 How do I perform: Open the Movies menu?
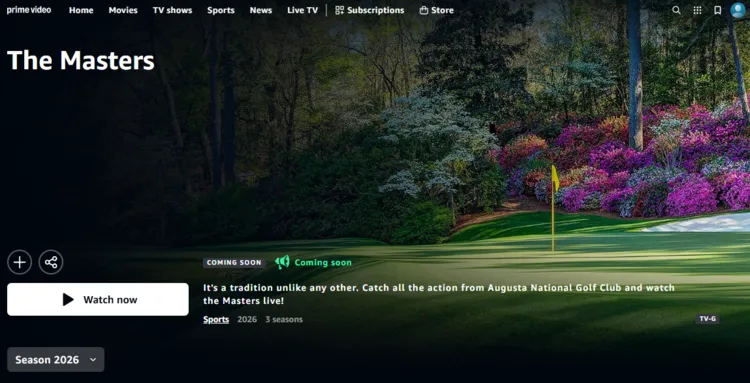[123, 10]
